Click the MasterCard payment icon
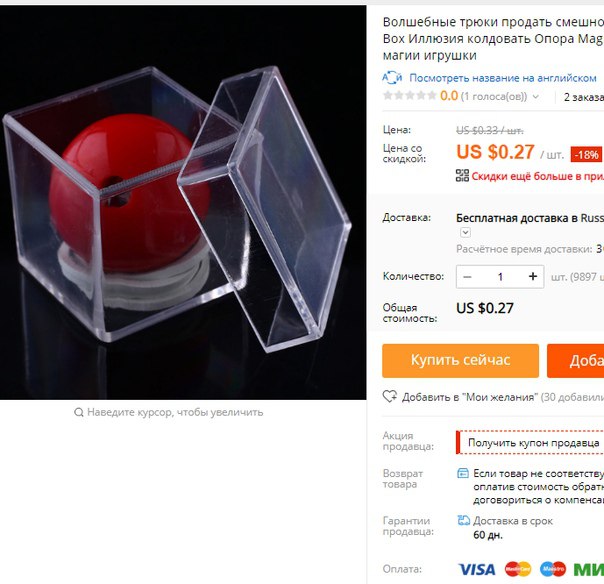This screenshot has width=604, height=584. (x=518, y=569)
